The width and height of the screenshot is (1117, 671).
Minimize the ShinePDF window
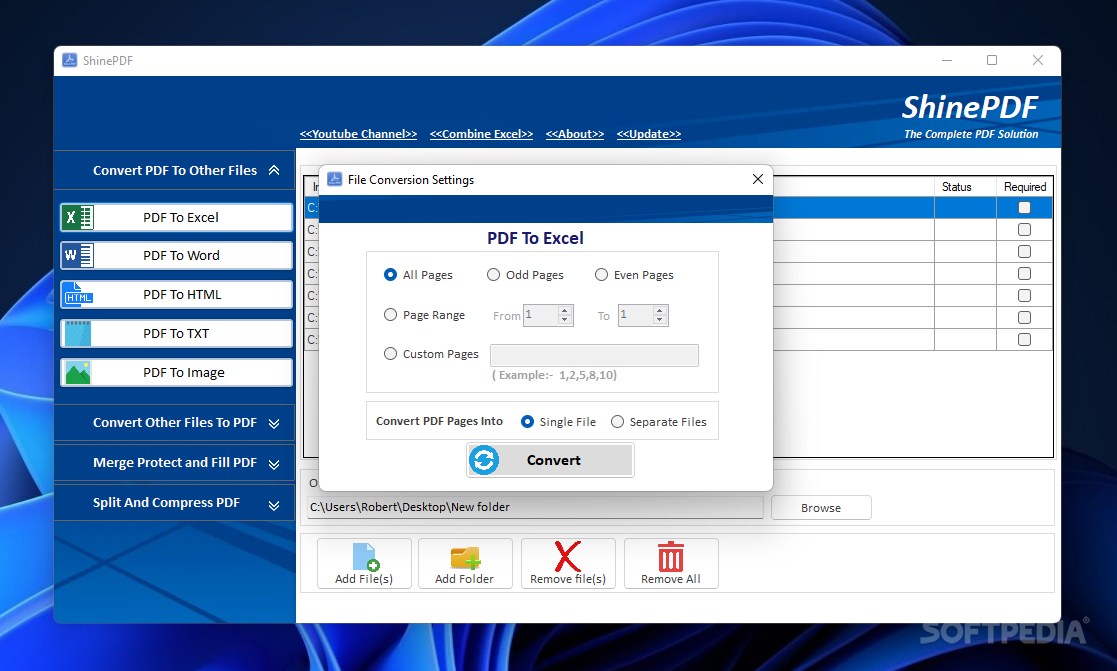[x=947, y=61]
